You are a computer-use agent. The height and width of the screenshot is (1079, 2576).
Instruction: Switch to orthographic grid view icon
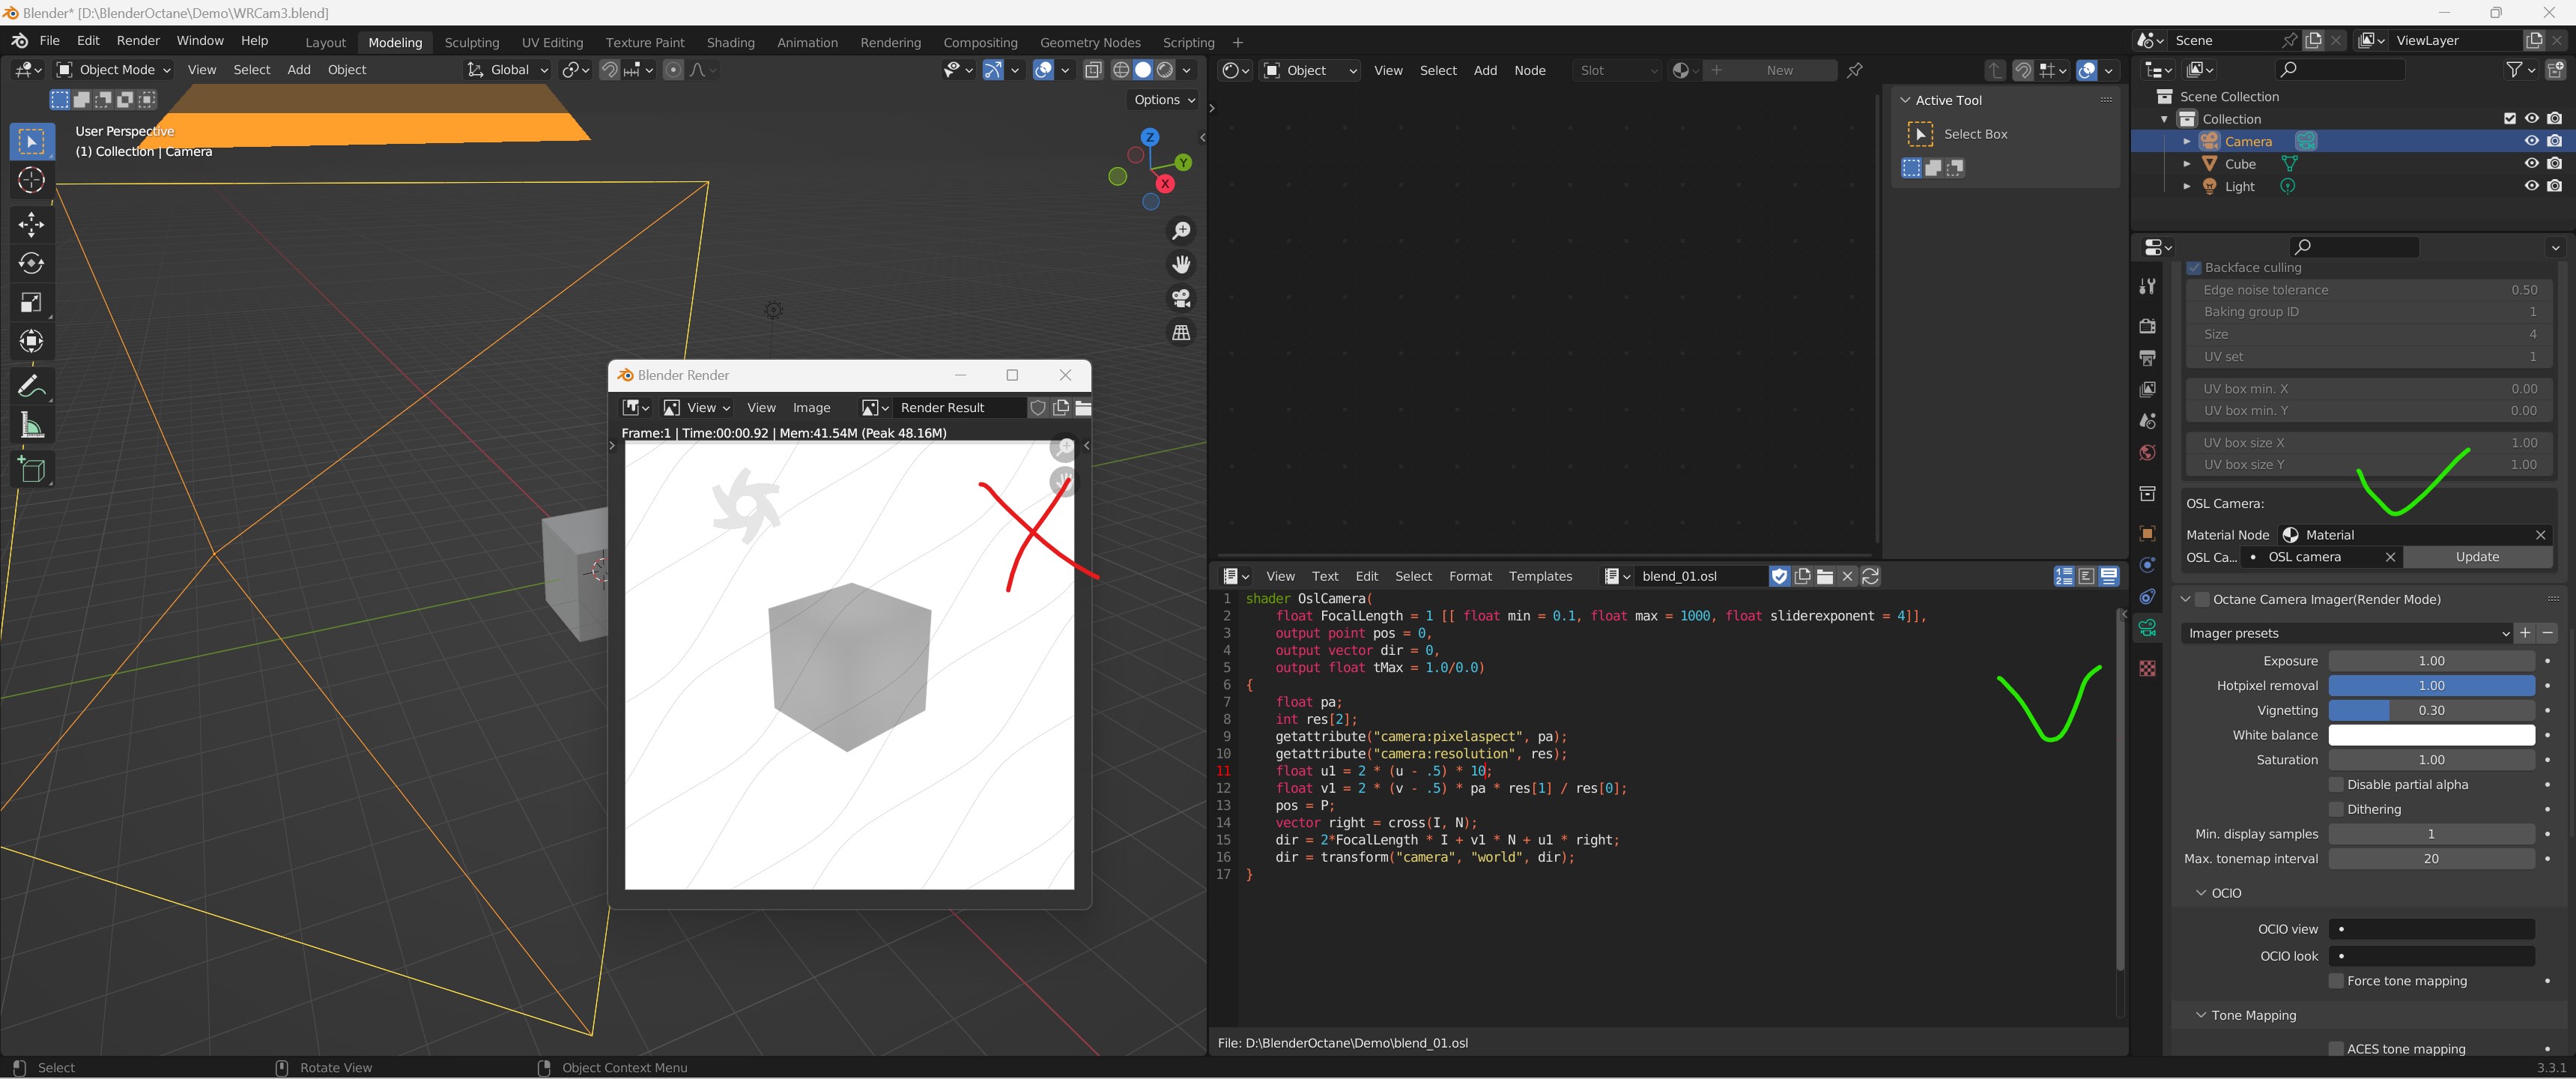click(1181, 332)
